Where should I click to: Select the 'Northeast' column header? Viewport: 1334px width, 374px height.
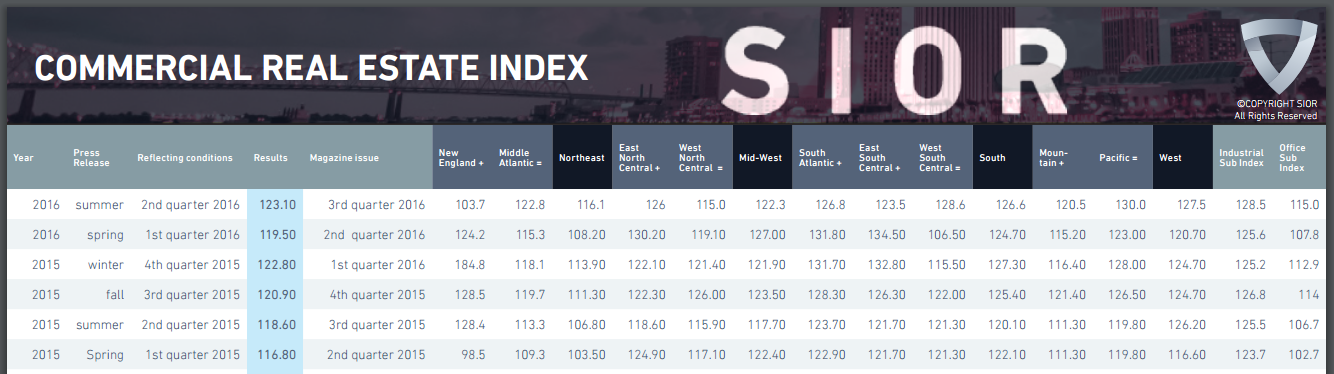[x=582, y=158]
